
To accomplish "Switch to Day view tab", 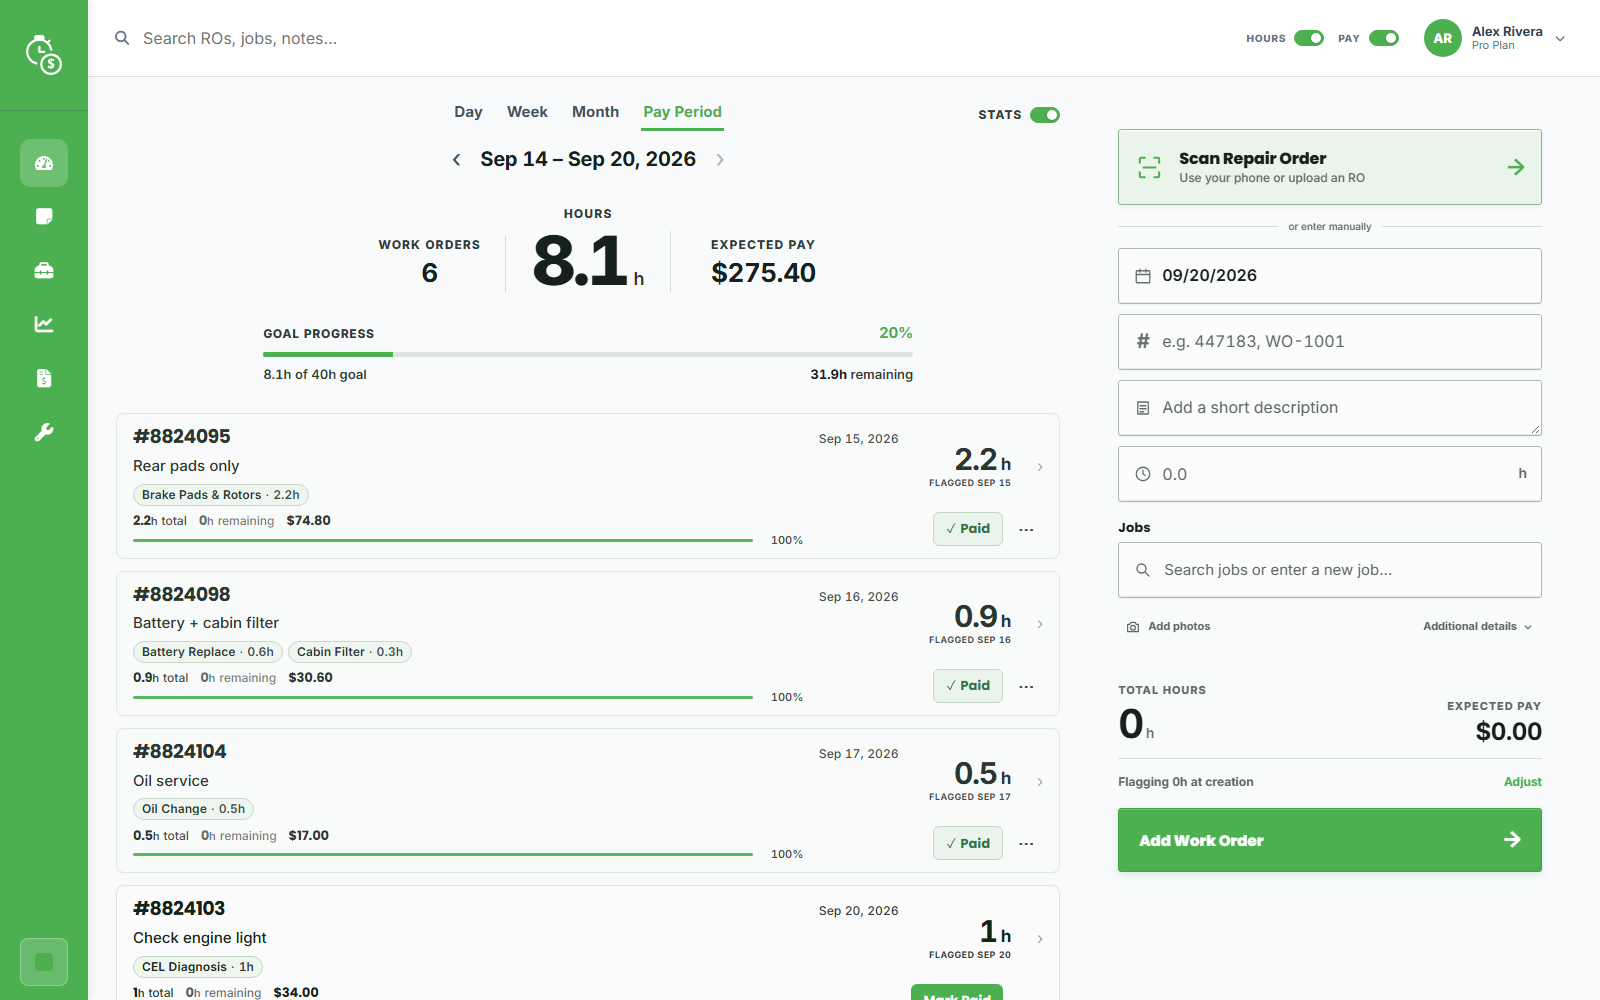I will [468, 112].
